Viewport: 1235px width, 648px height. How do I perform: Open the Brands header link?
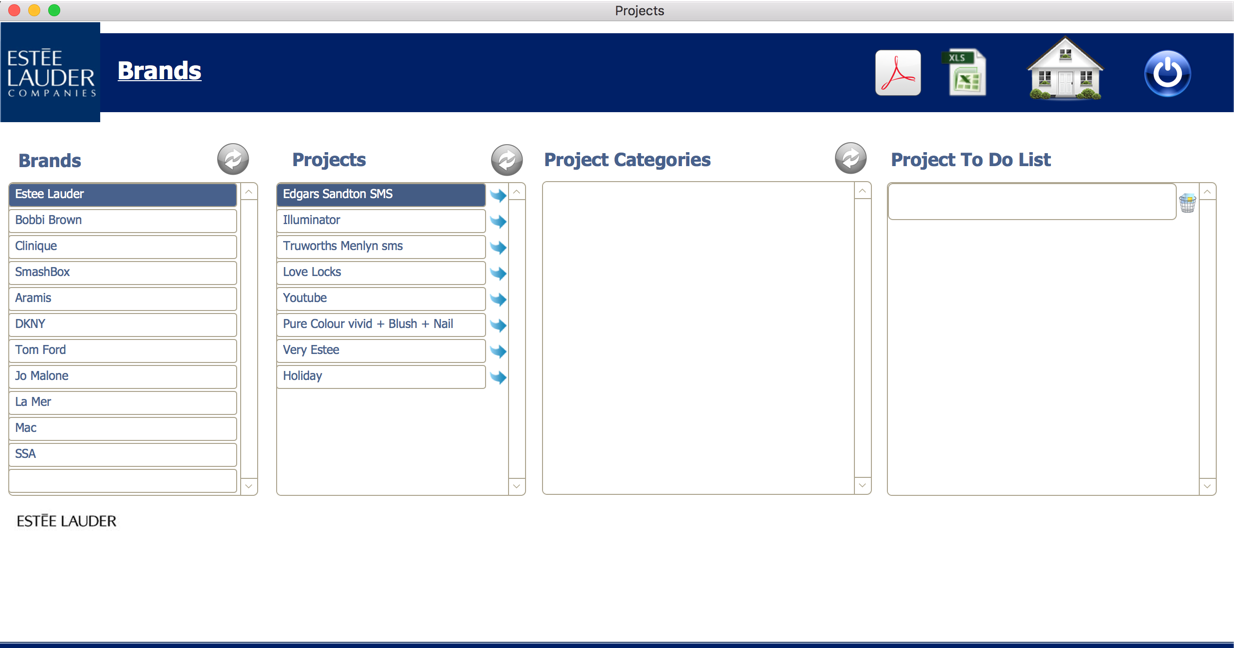159,71
